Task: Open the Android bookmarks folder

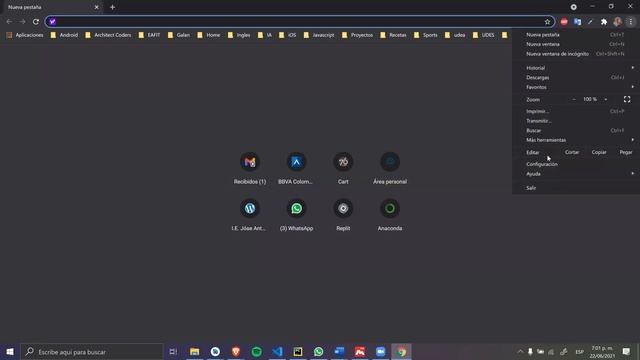Action: (64, 35)
